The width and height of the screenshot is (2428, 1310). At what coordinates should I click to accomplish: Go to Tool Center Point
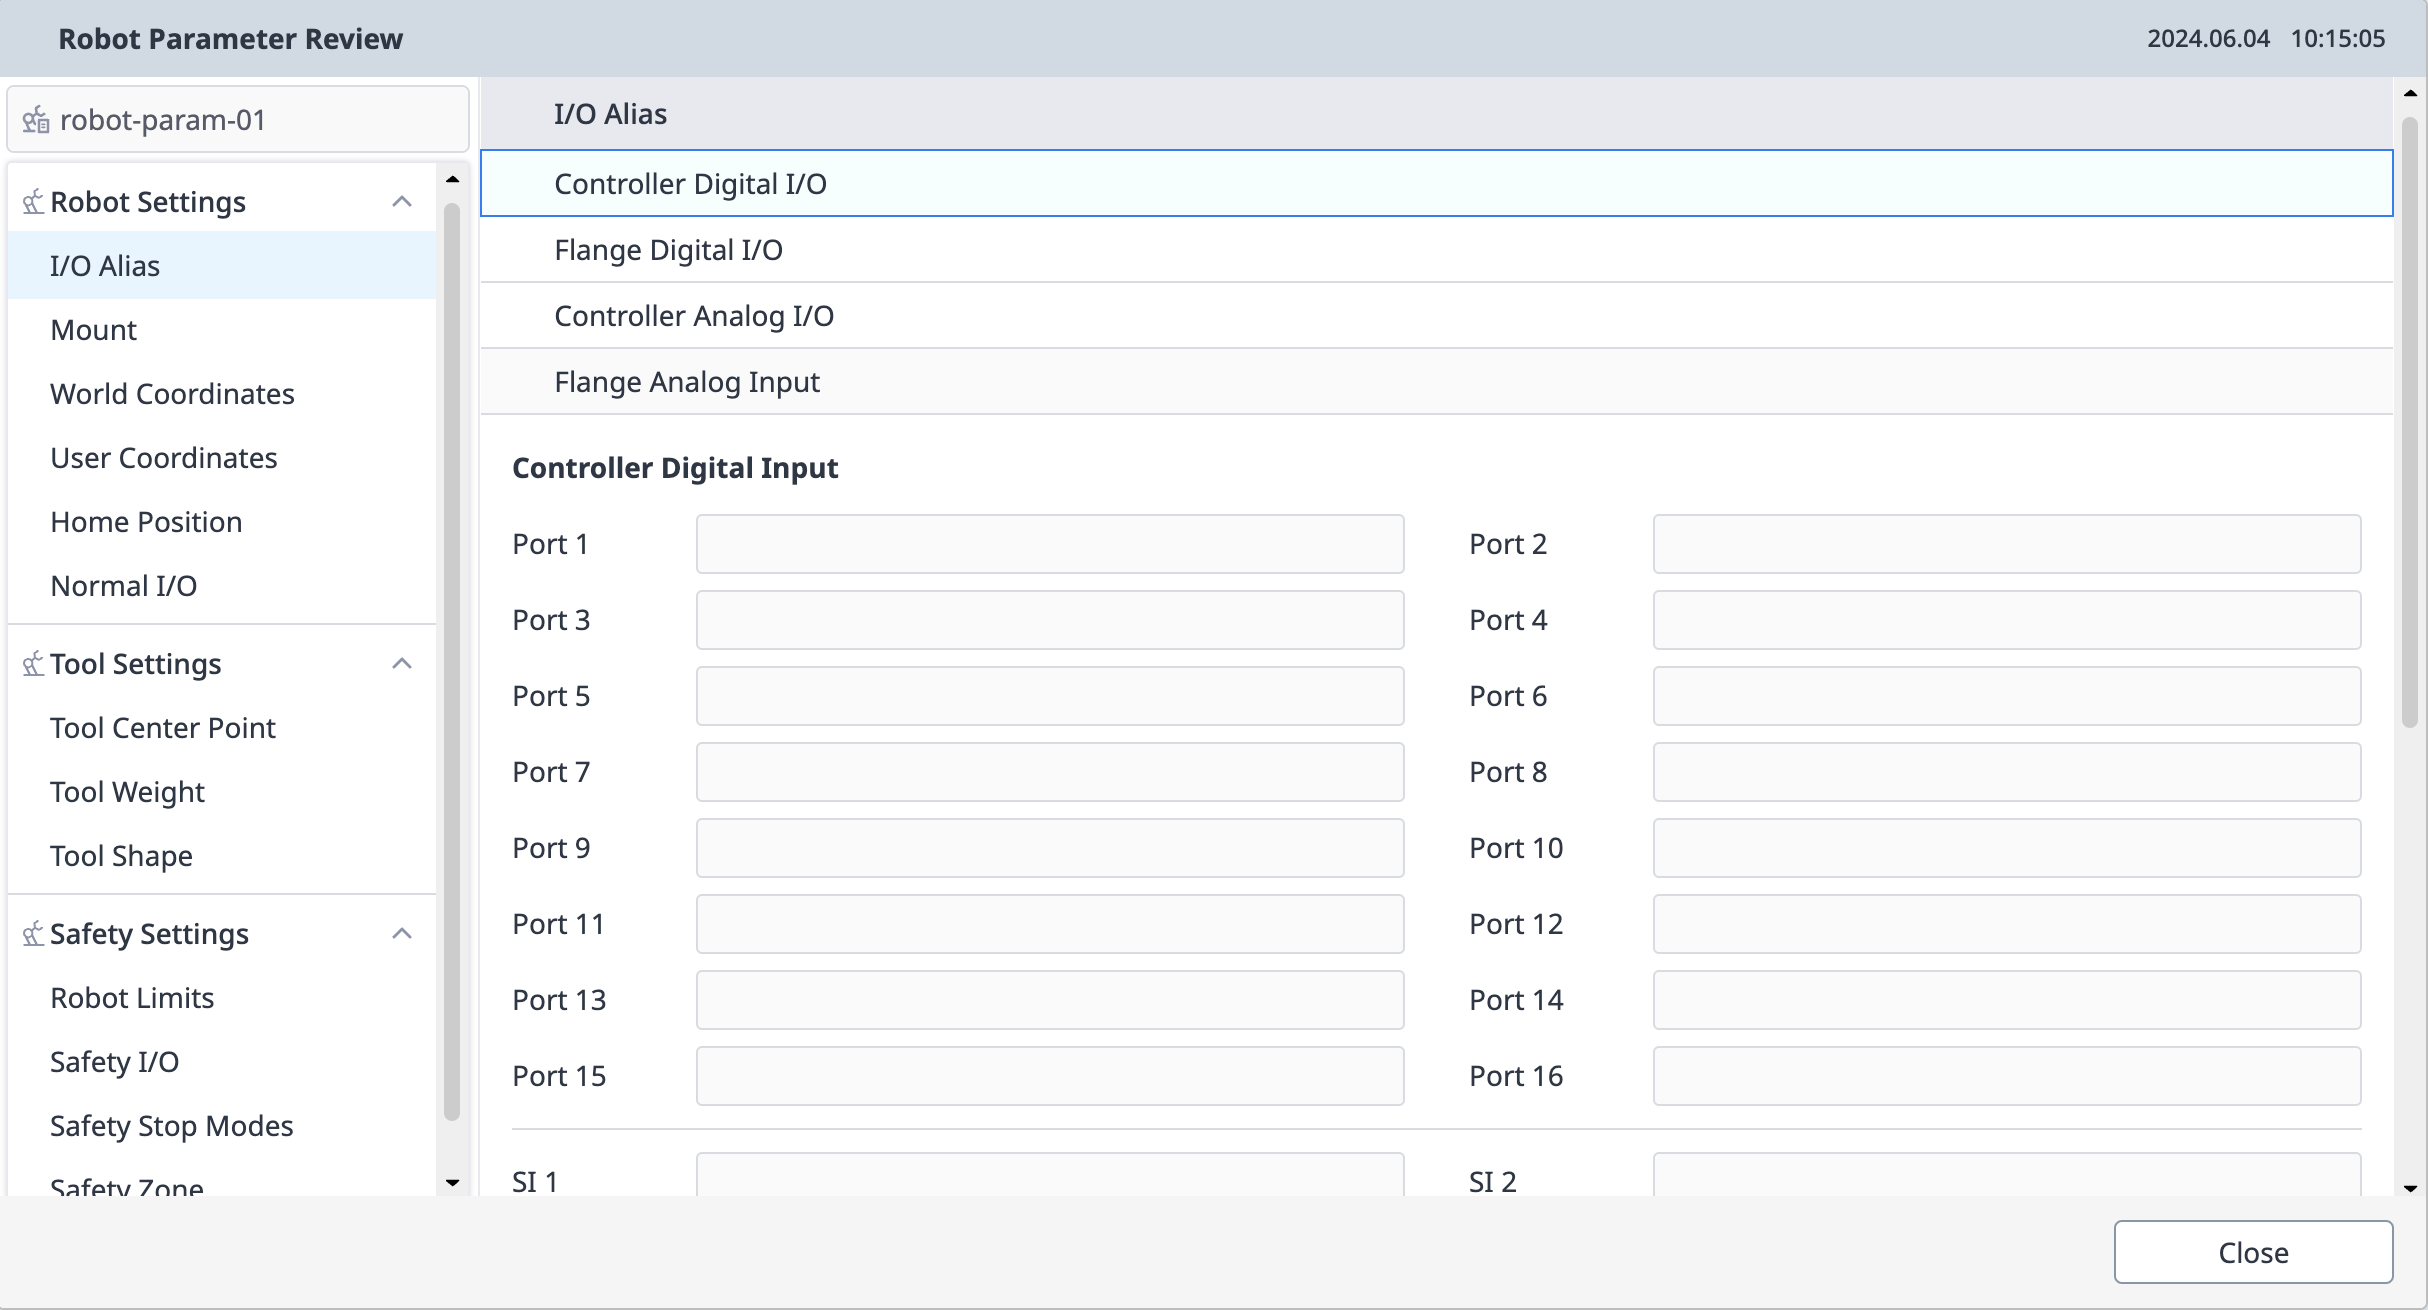tap(163, 728)
